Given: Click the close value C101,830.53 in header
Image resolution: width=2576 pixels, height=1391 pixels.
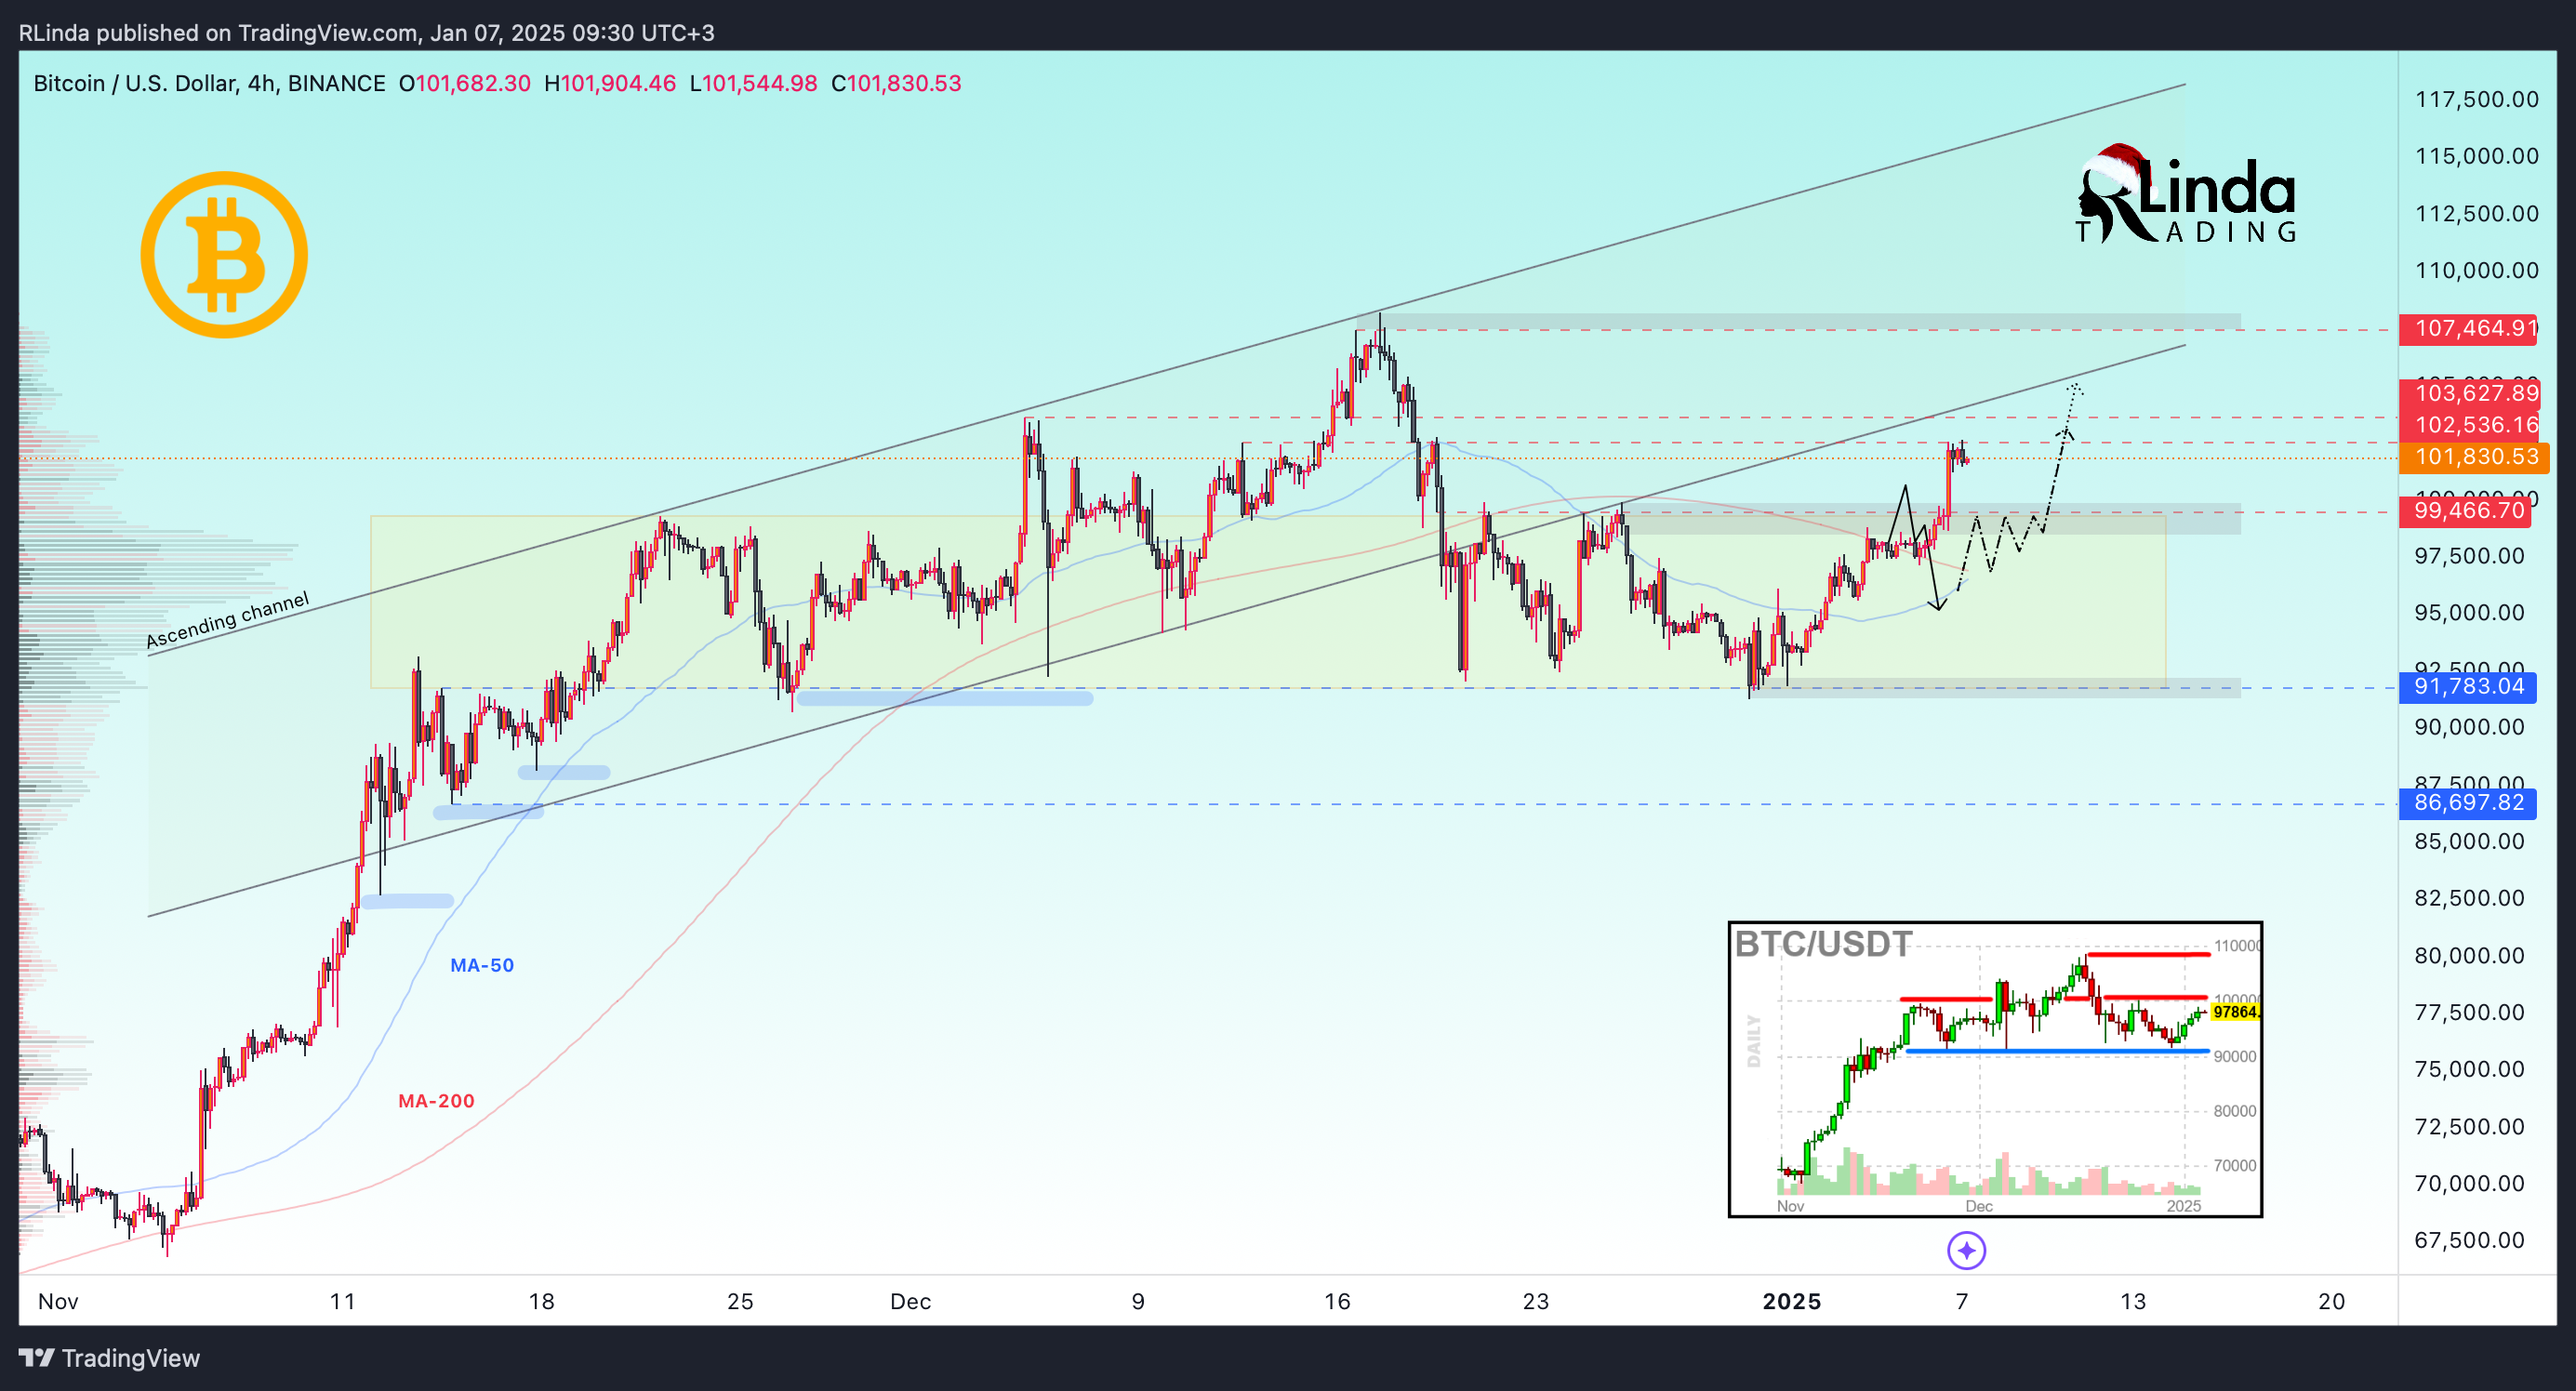Looking at the screenshot, I should pos(896,83).
